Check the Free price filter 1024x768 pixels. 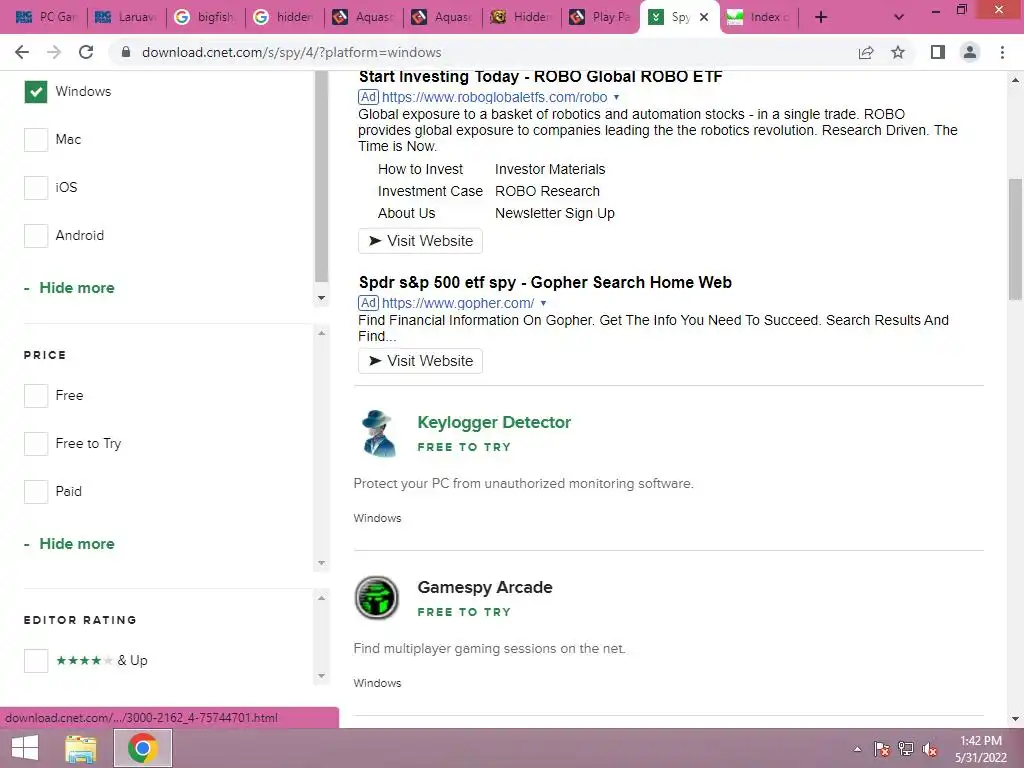pos(36,395)
